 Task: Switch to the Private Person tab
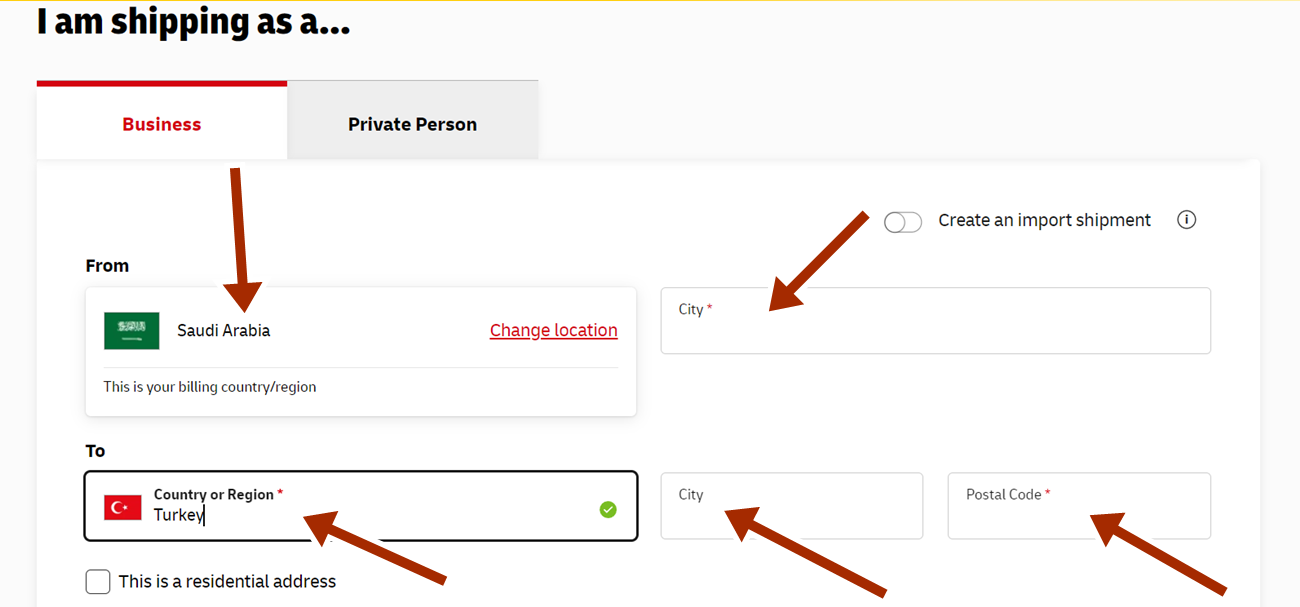pyautogui.click(x=412, y=124)
